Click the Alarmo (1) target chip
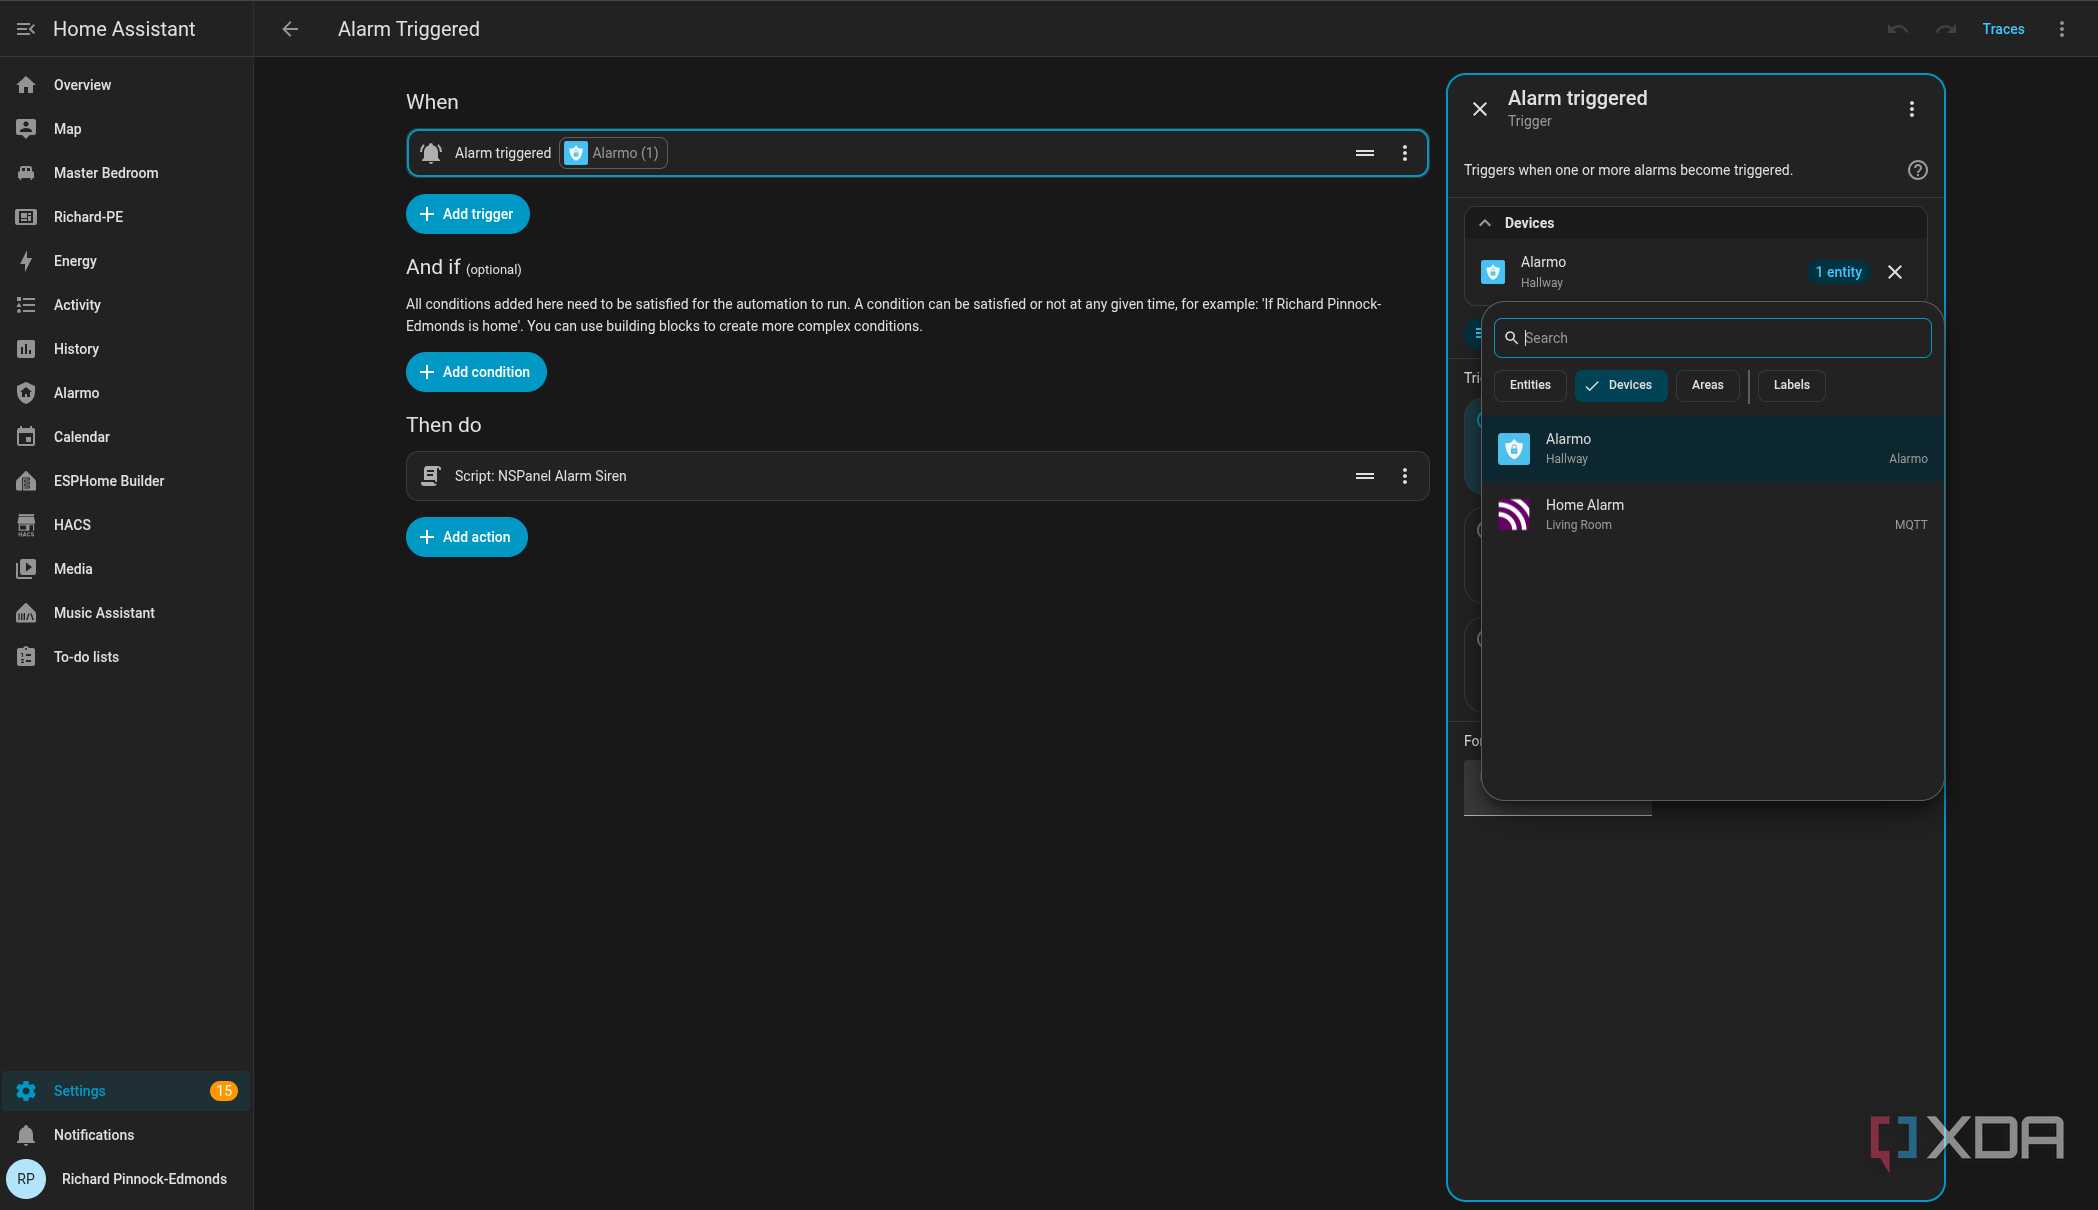This screenshot has width=2098, height=1210. pyautogui.click(x=613, y=153)
